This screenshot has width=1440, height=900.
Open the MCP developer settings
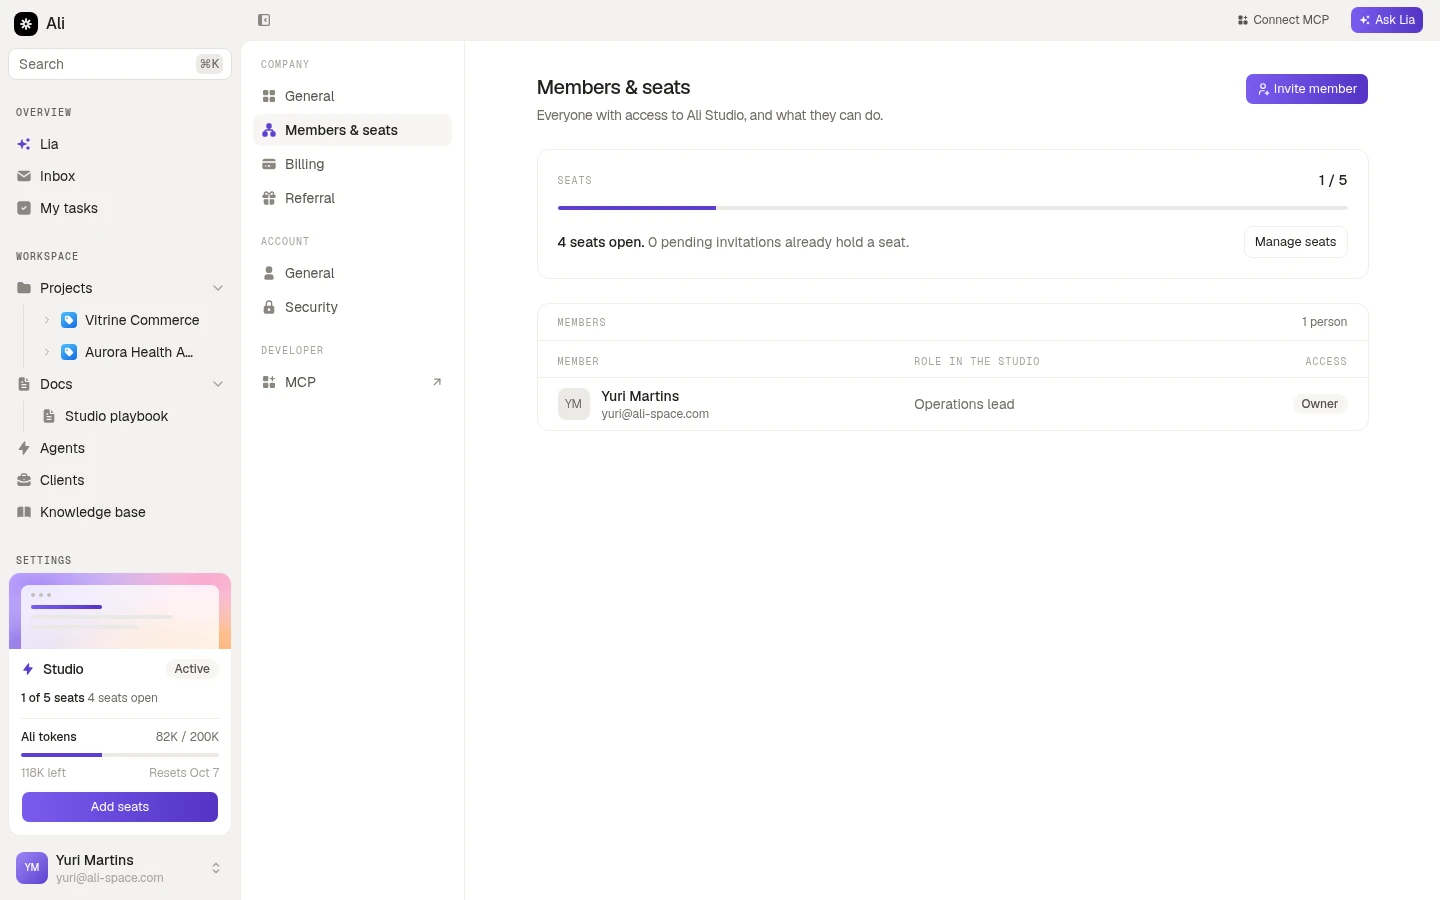click(x=352, y=382)
